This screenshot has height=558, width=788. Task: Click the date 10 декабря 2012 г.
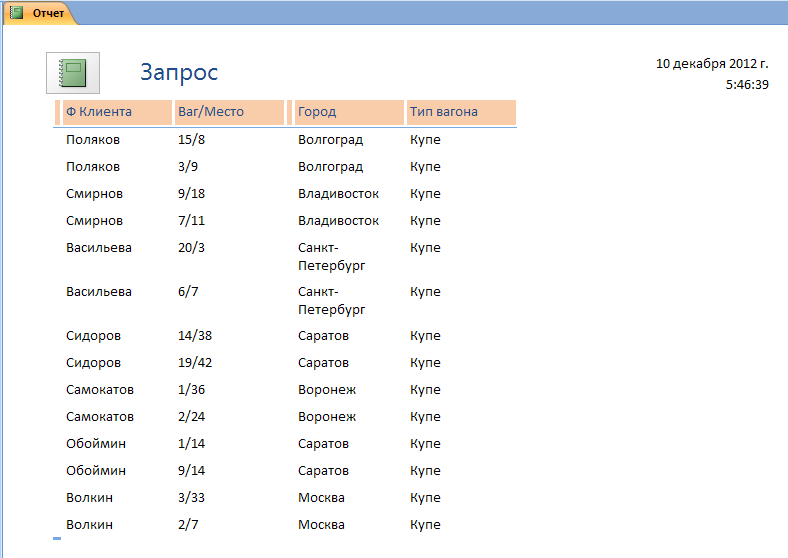pos(712,64)
